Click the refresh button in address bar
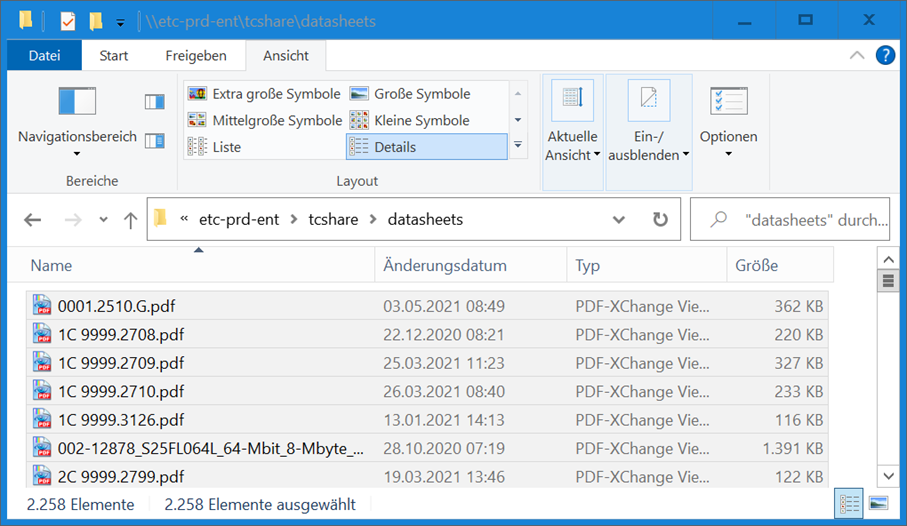 click(660, 219)
